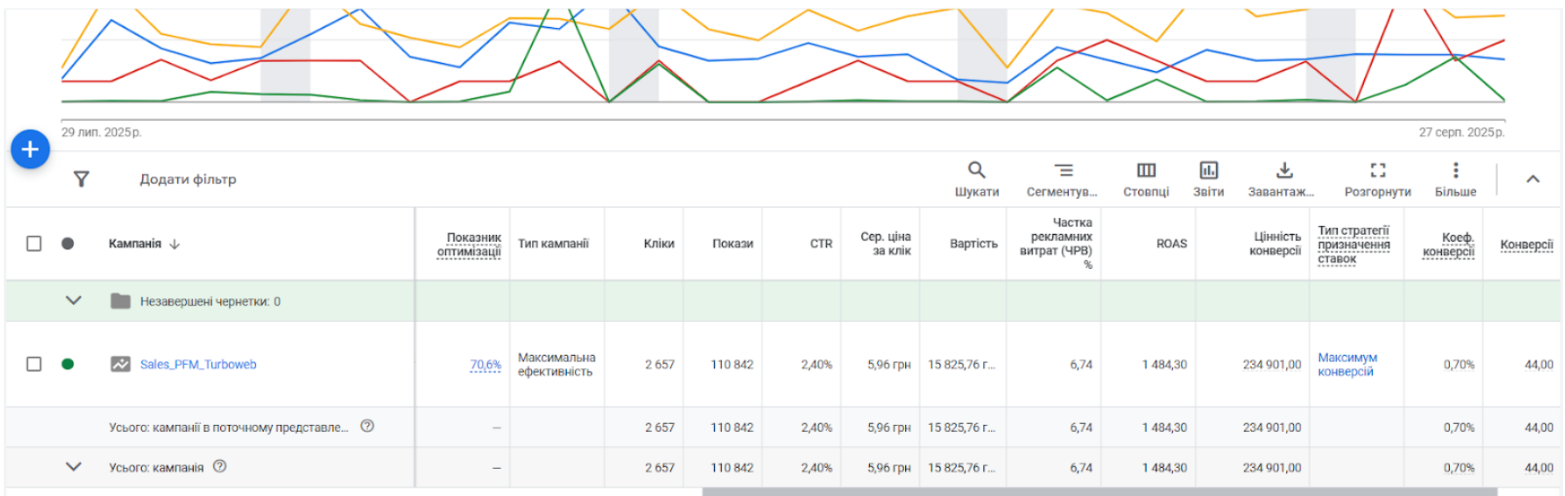Click Розгорнути to expand table fullscreen
The width and height of the screenshot is (1565, 496).
[1378, 178]
